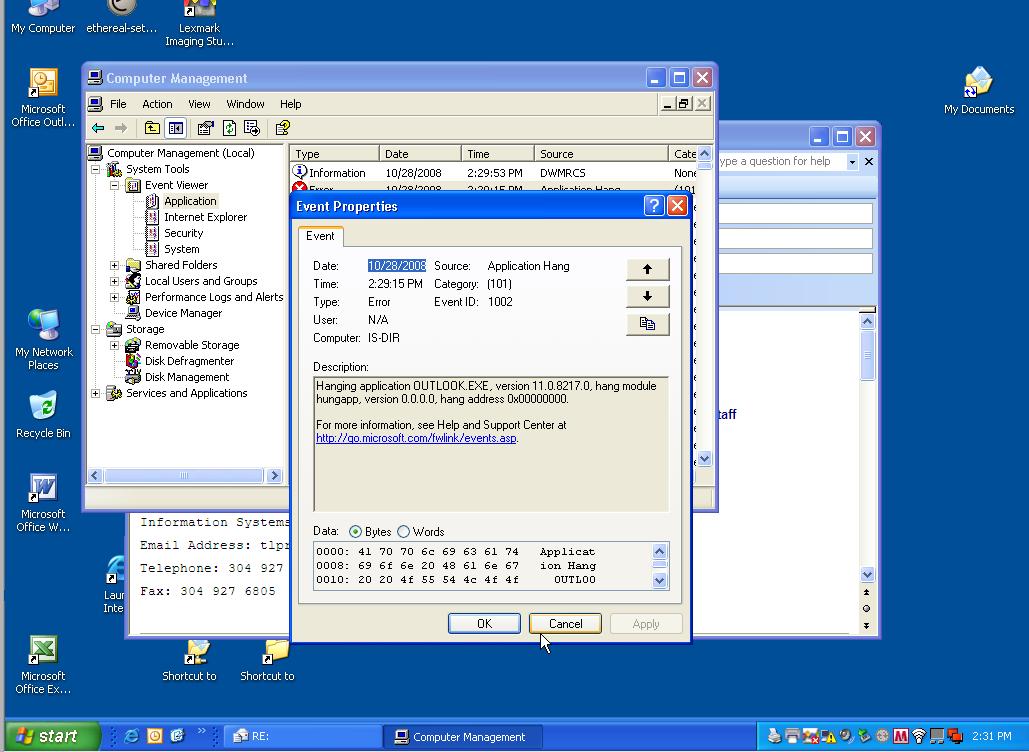Open My Computer desktop icon
Image resolution: width=1029 pixels, height=752 pixels.
point(43,18)
